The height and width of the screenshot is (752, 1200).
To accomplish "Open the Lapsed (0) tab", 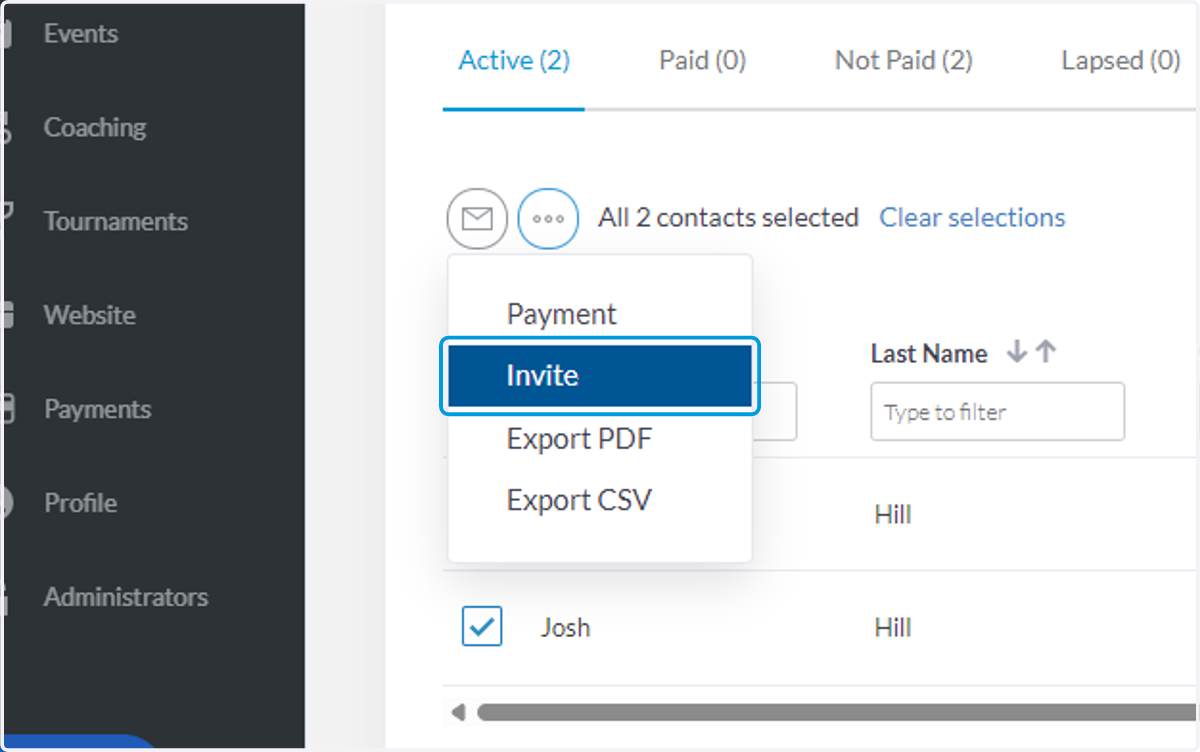I will (x=1121, y=61).
